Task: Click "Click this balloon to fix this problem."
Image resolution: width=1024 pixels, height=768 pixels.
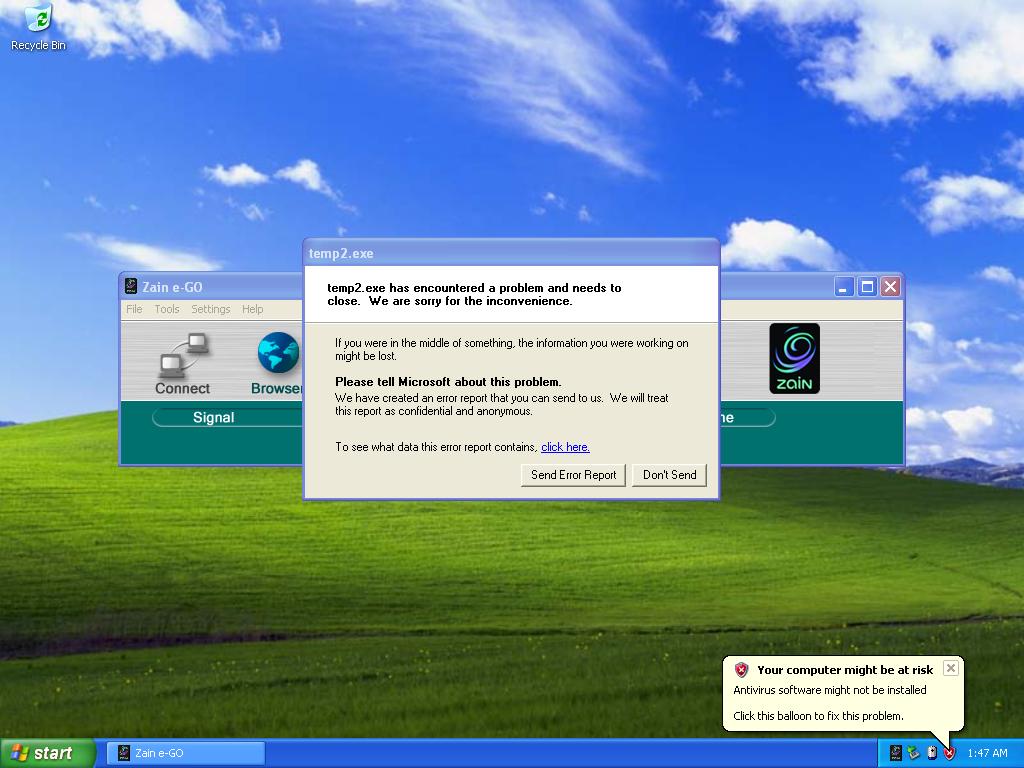Action: point(818,716)
